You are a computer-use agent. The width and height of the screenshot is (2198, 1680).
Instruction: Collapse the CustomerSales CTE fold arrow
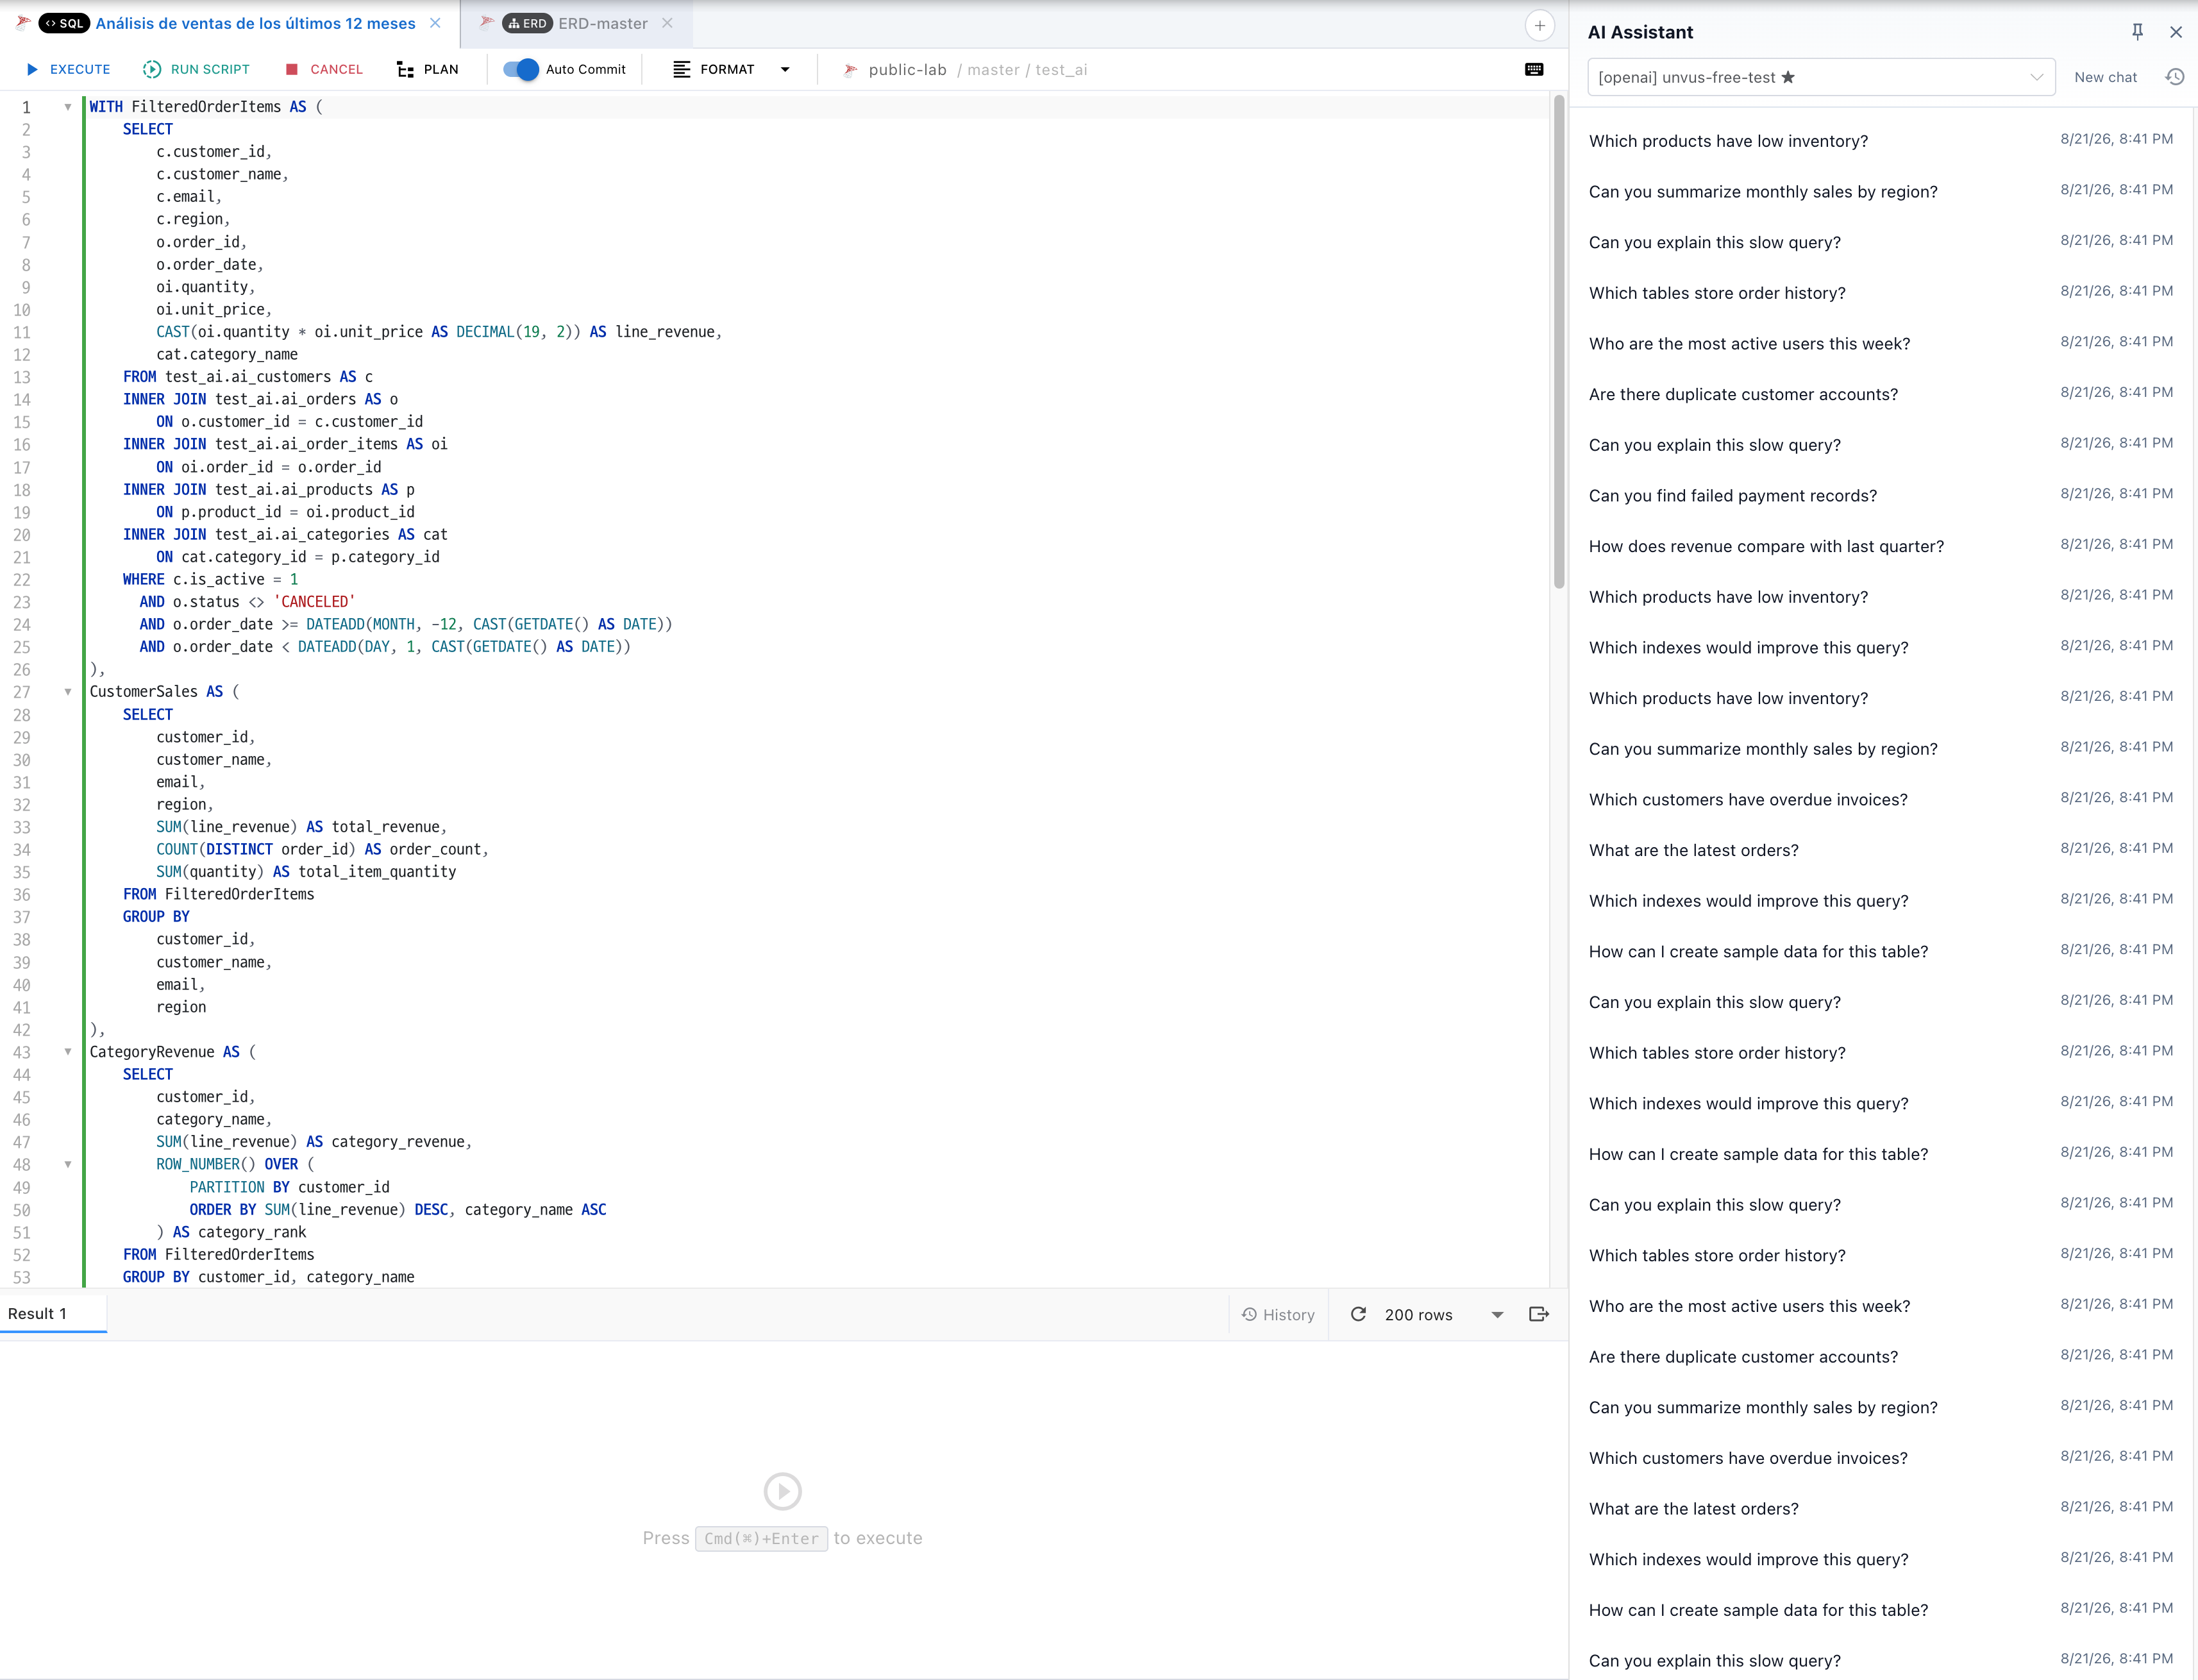(68, 692)
